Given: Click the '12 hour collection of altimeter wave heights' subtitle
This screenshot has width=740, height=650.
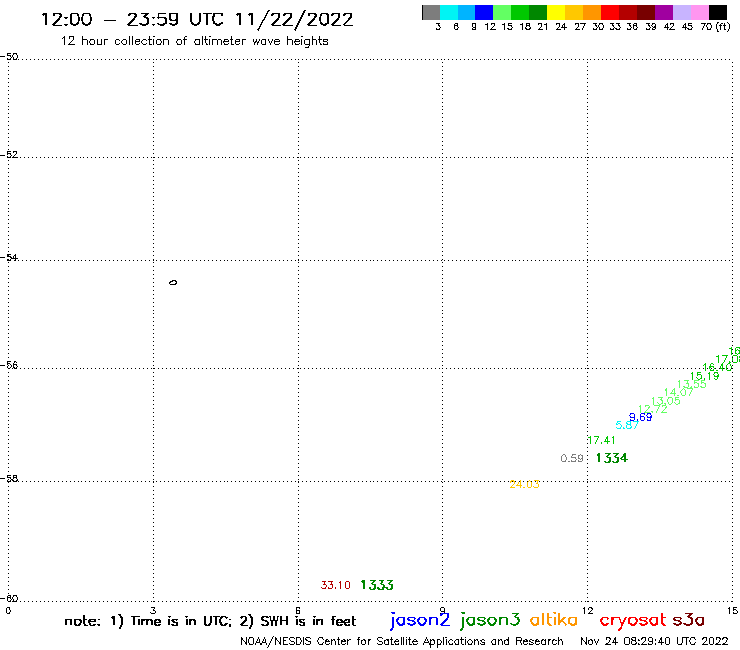Looking at the screenshot, I should pyautogui.click(x=194, y=41).
